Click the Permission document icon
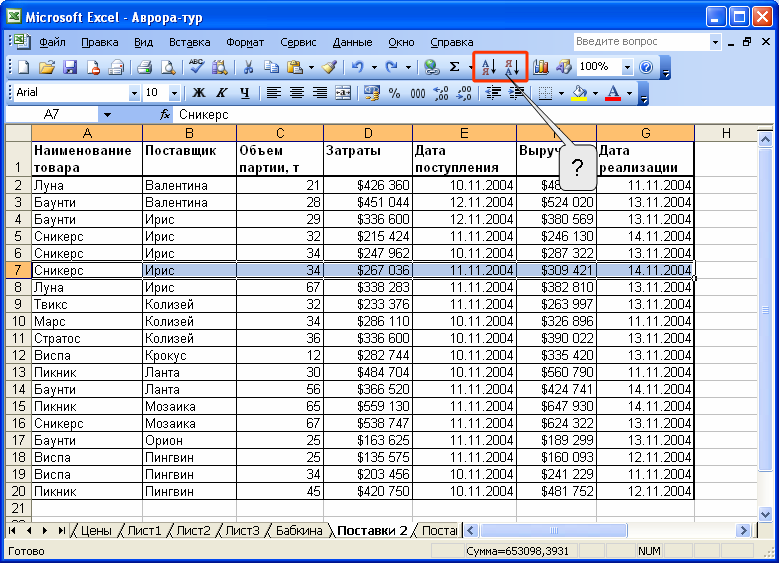The width and height of the screenshot is (779, 563). point(93,67)
